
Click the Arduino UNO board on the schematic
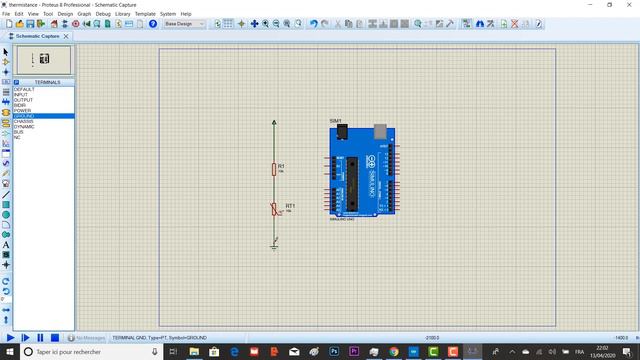pos(362,171)
